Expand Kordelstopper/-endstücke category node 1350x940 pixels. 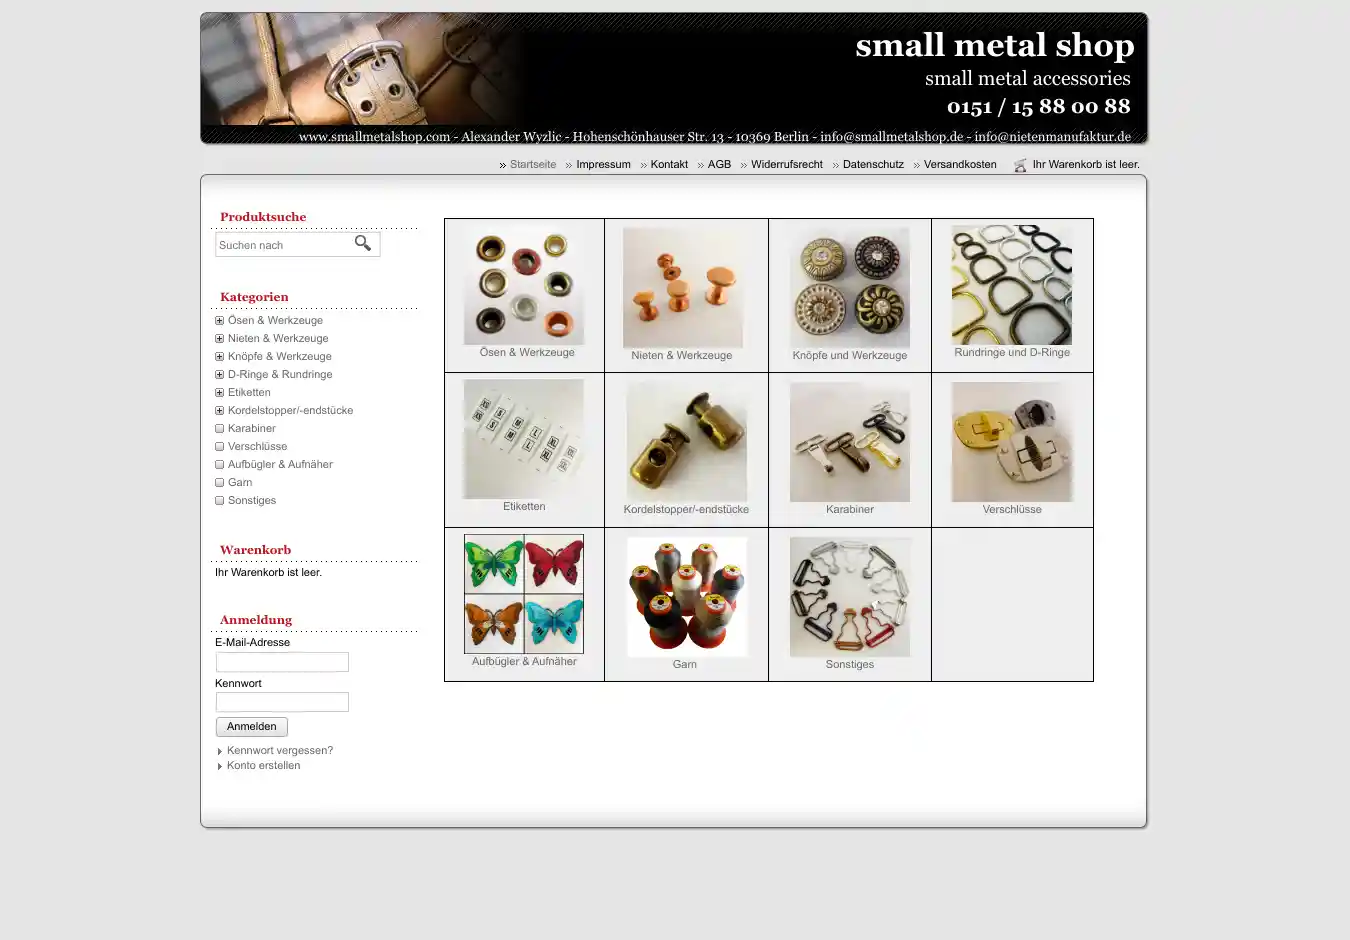point(219,411)
